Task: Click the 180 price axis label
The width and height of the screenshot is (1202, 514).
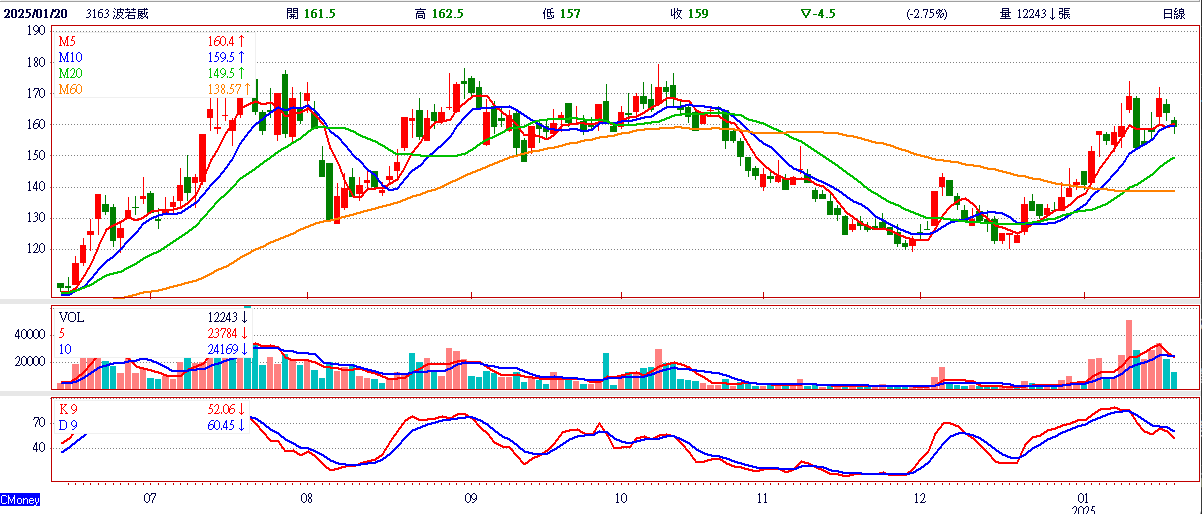Action: pyautogui.click(x=36, y=62)
